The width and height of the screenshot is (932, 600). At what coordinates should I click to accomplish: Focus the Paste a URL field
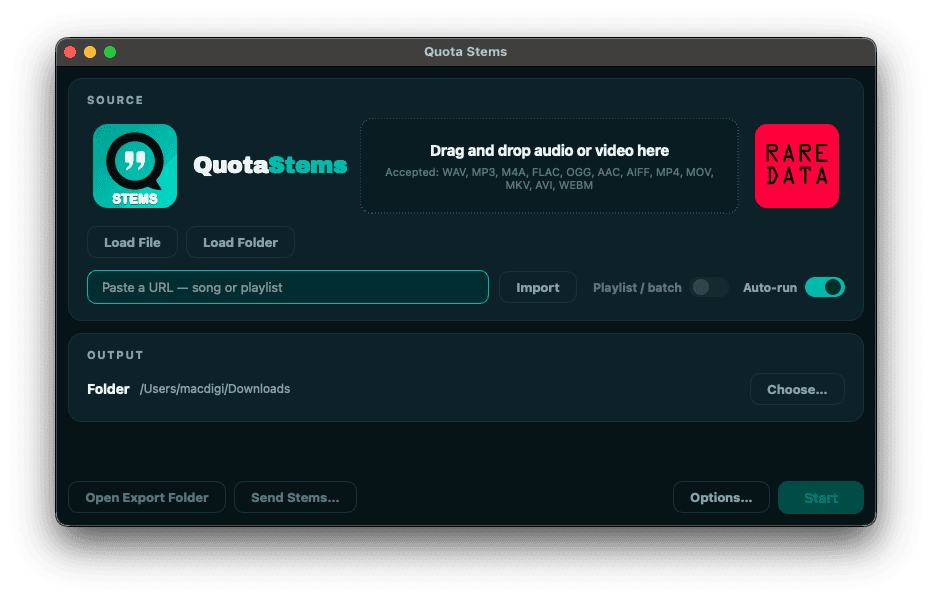coord(288,287)
